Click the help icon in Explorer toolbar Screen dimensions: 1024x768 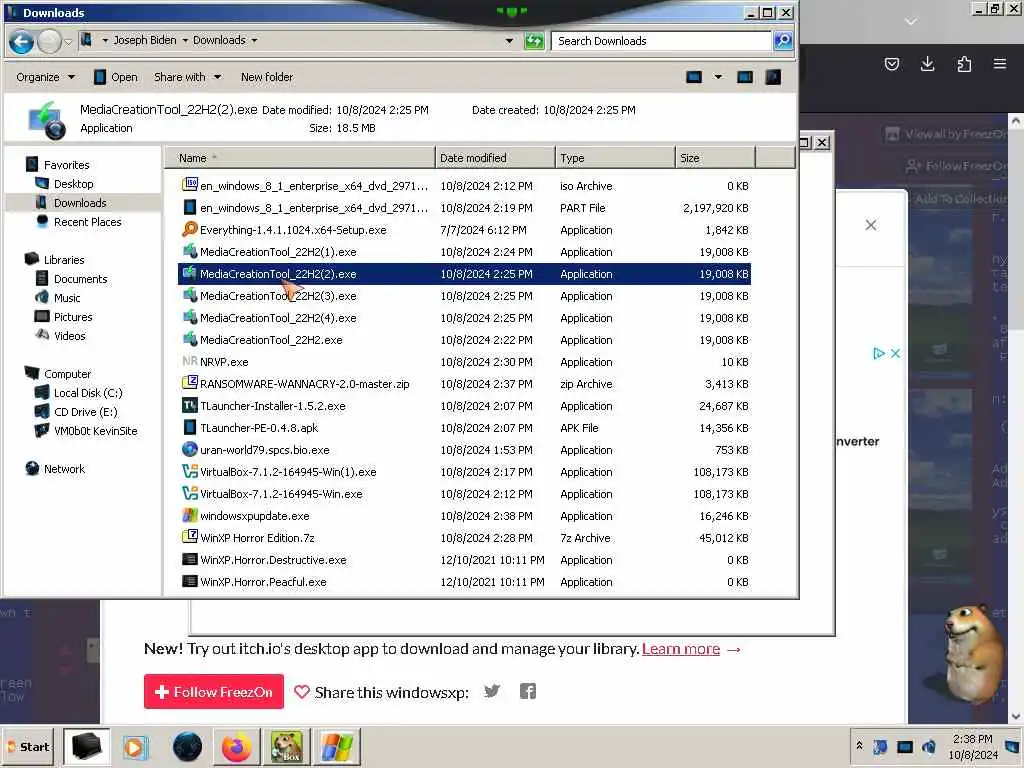click(x=773, y=77)
